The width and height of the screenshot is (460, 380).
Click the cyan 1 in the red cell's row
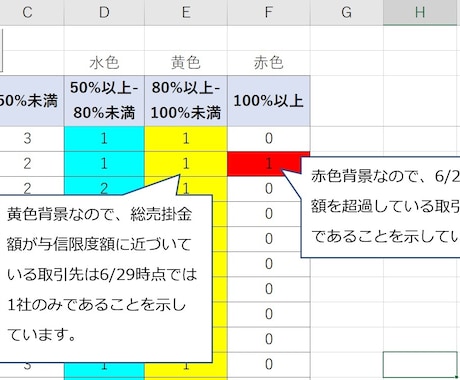point(104,164)
